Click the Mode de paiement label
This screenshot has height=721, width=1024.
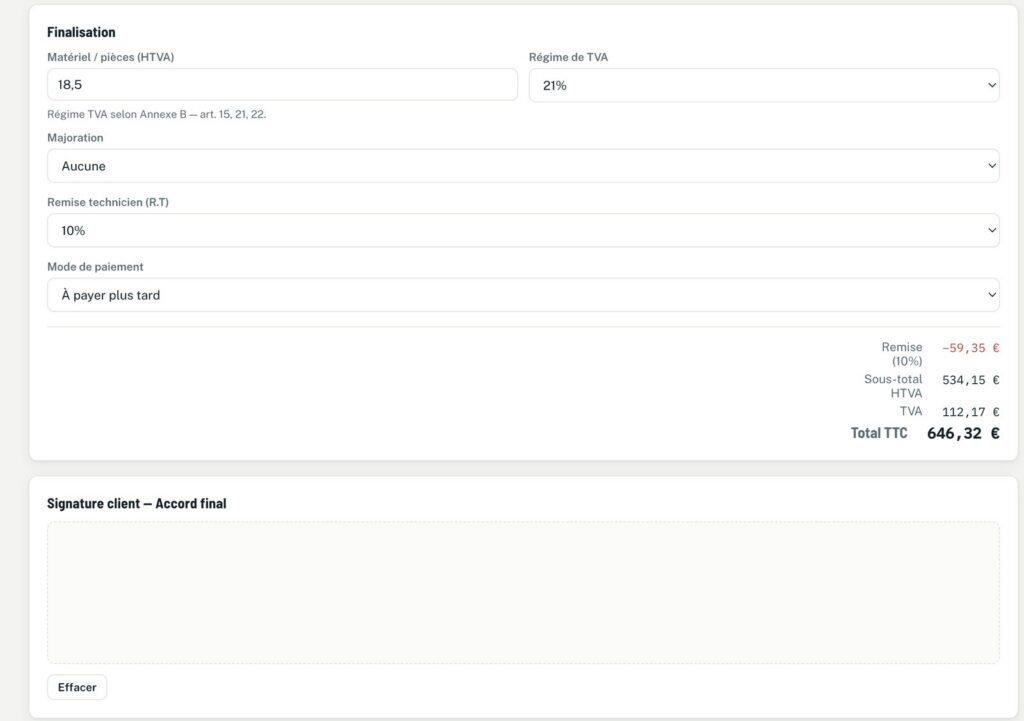coord(95,266)
